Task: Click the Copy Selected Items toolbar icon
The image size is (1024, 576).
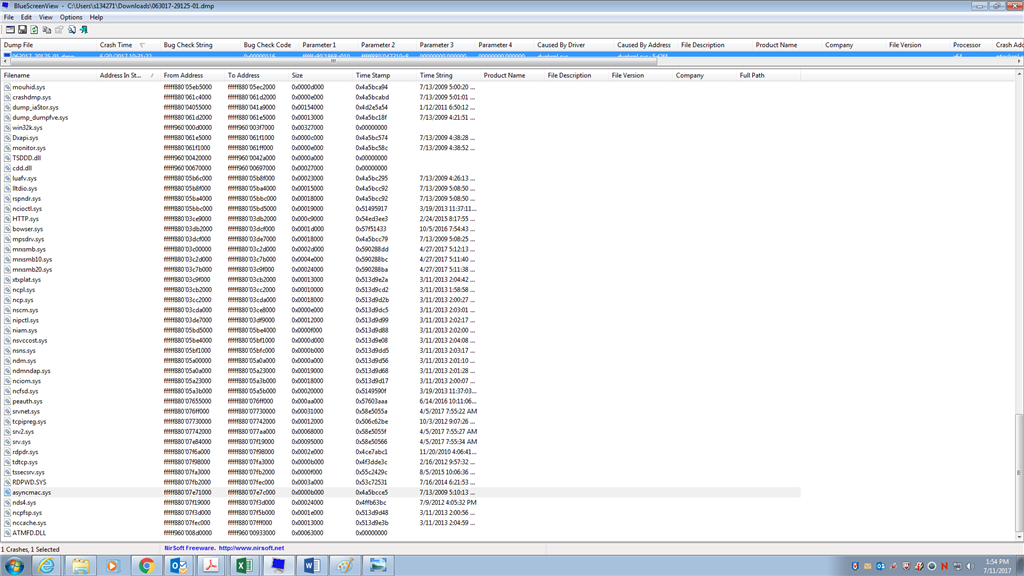Action: 47,30
